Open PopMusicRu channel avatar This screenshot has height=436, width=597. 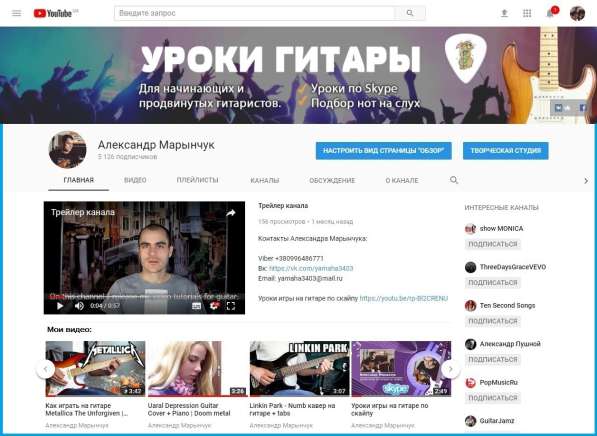point(471,383)
